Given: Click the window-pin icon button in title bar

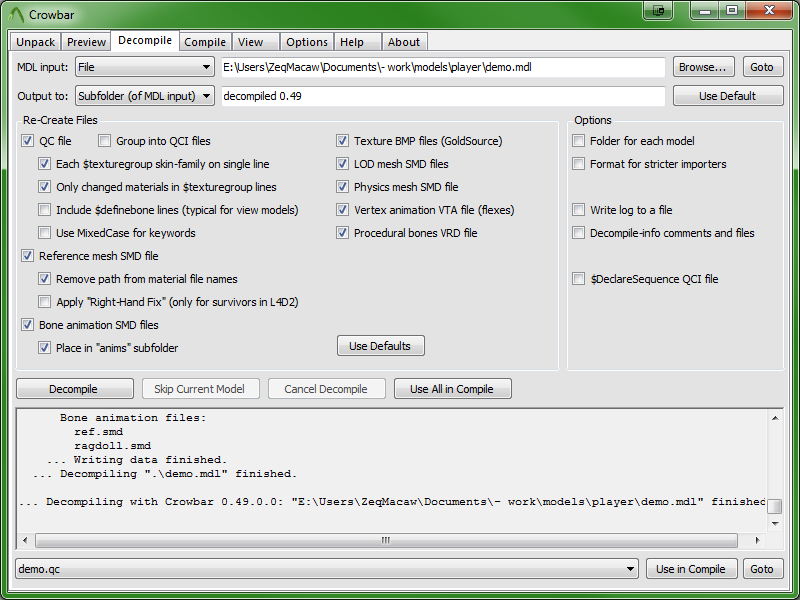Looking at the screenshot, I should coord(658,11).
